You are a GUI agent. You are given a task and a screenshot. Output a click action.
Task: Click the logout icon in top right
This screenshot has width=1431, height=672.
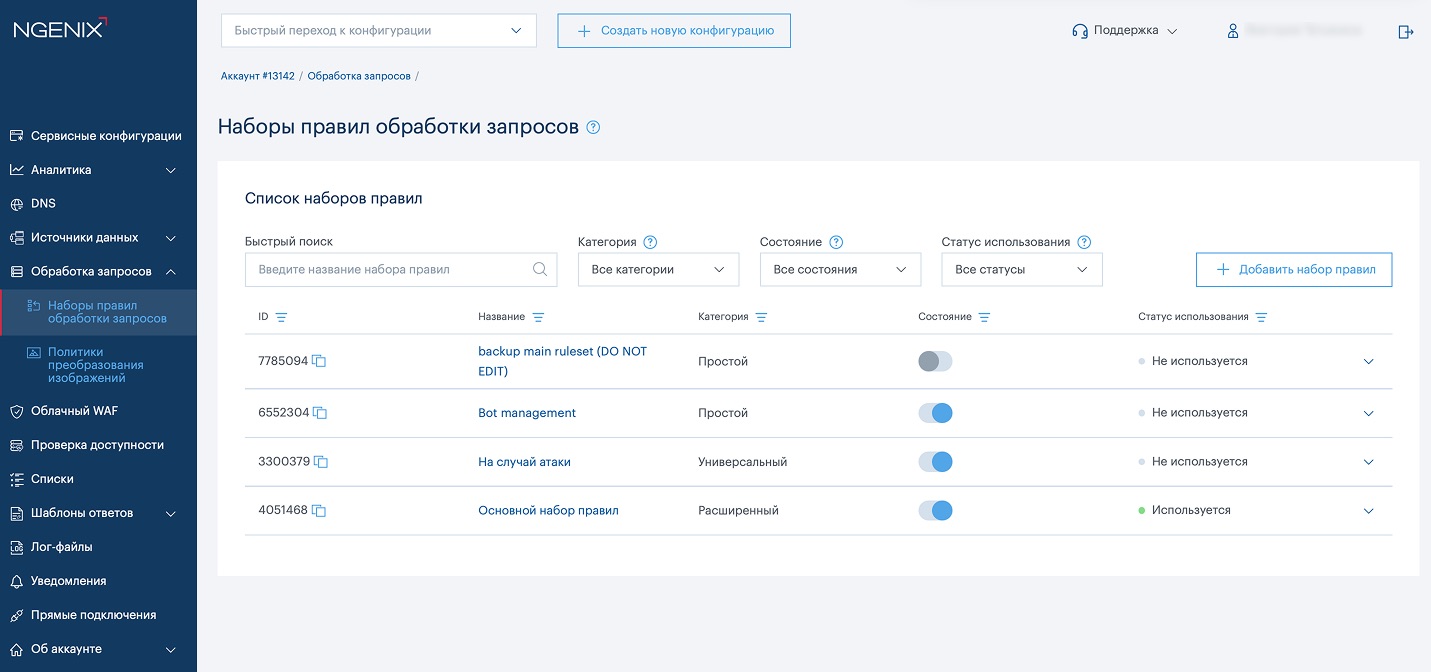1405,32
